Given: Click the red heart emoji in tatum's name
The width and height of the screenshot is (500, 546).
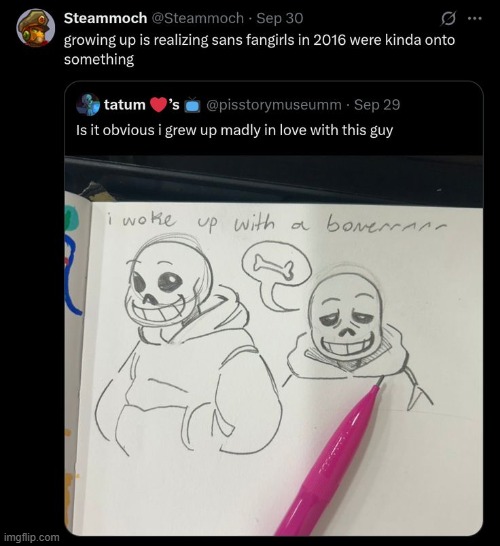Looking at the screenshot, I should coord(158,105).
